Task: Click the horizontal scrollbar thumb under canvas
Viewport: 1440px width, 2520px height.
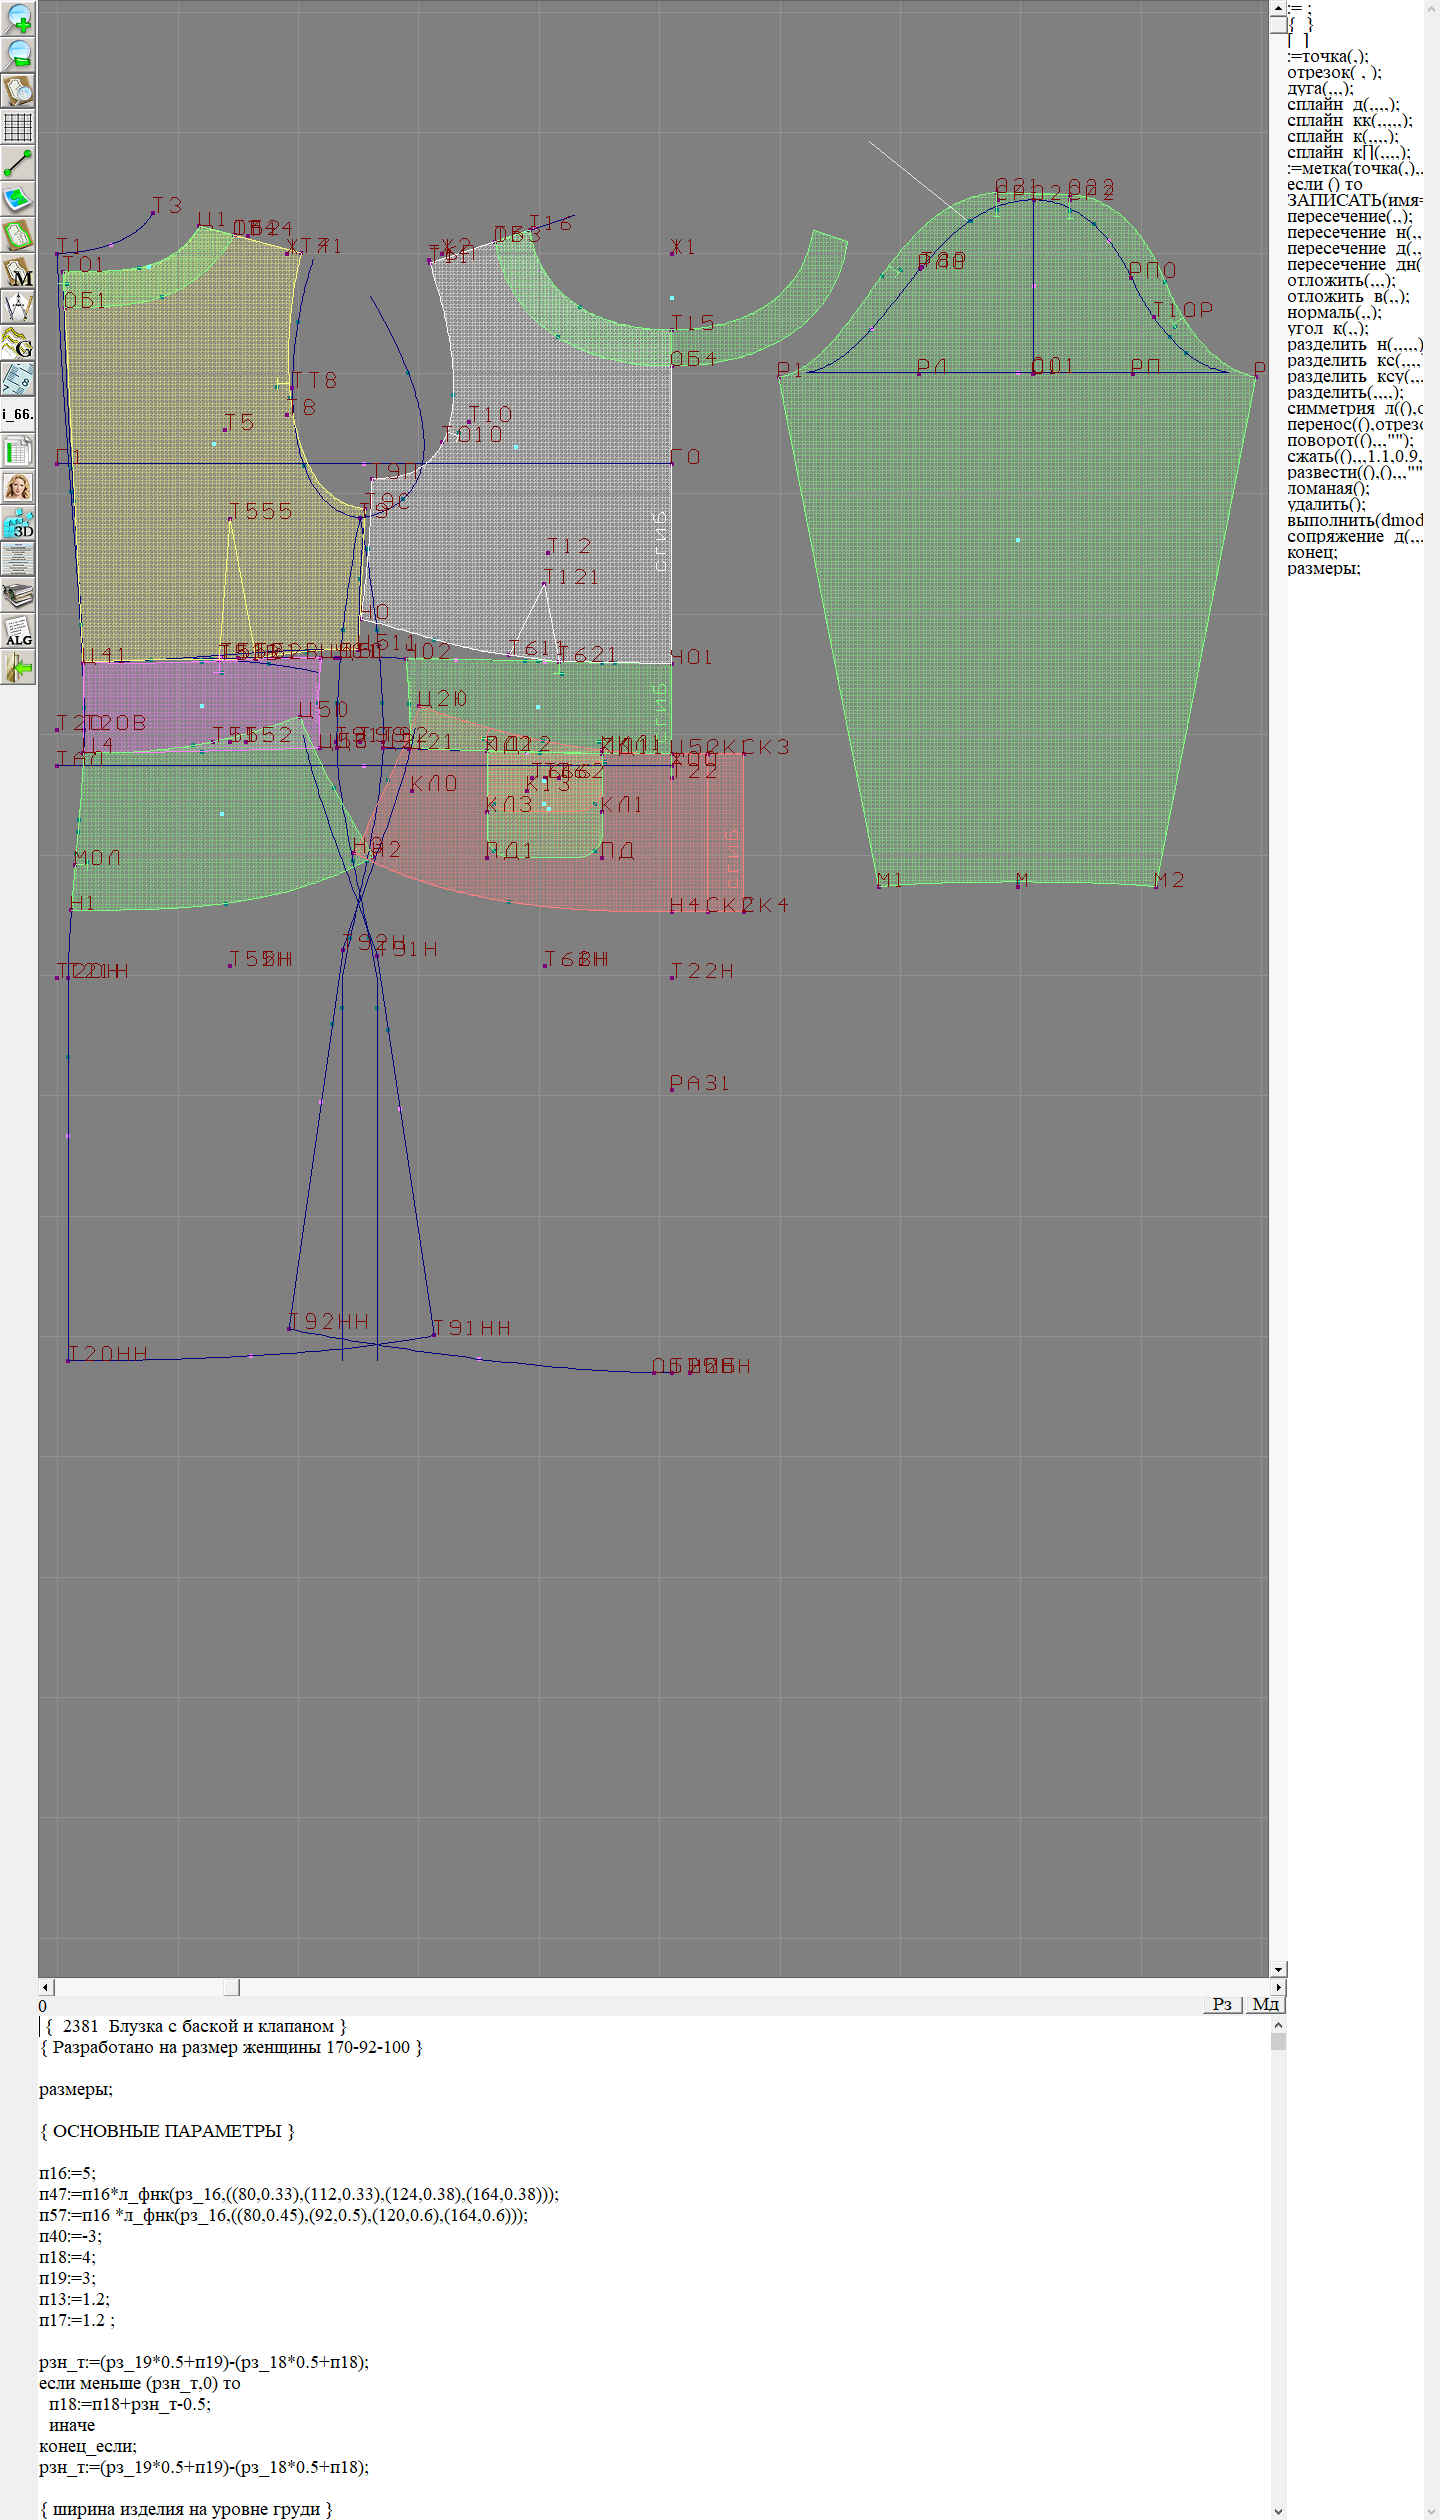Action: tap(231, 1987)
